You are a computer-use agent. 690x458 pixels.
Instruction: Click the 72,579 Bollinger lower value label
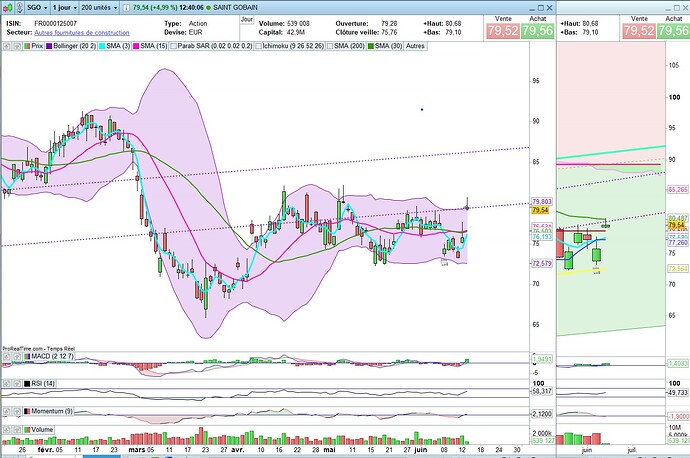542,264
